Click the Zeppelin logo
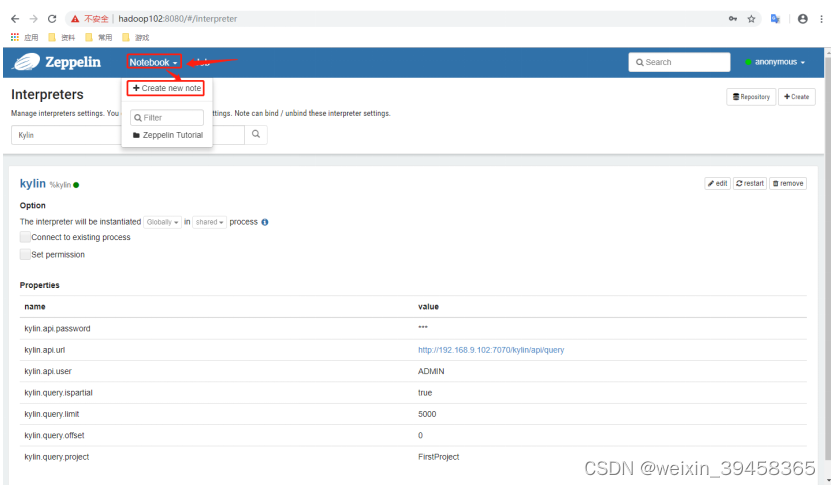This screenshot has height=487, width=831. 57,62
